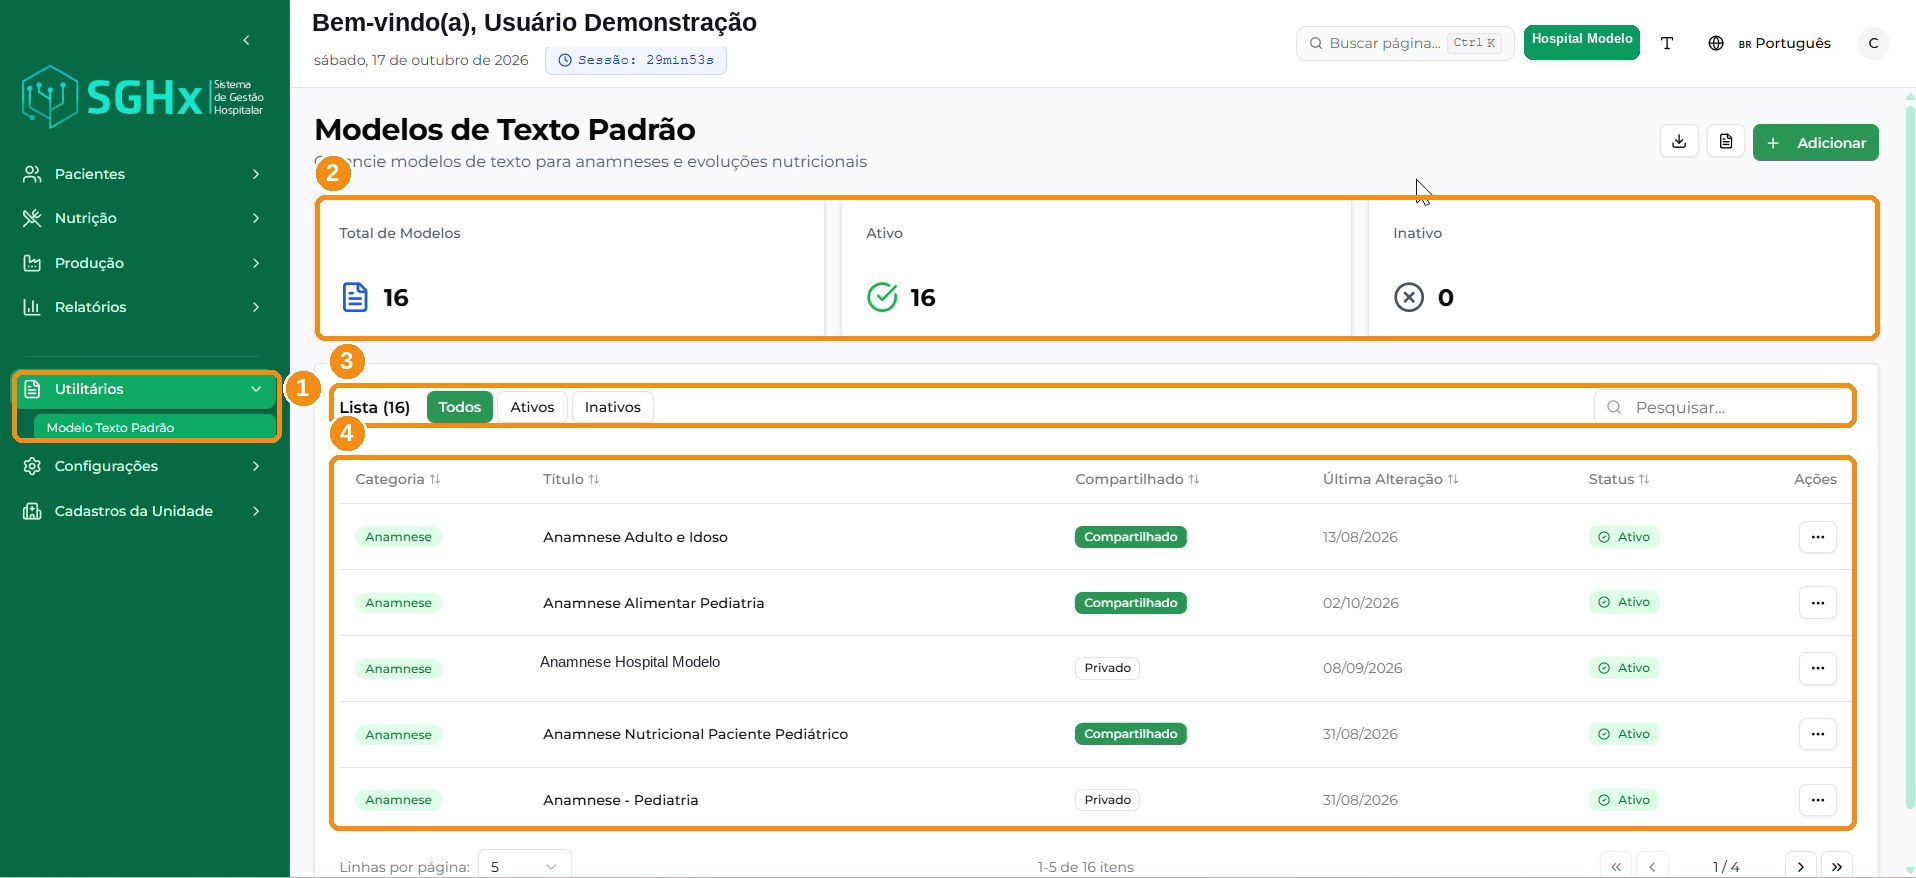Open actions menu for Anamnese - Pediatria

point(1817,800)
